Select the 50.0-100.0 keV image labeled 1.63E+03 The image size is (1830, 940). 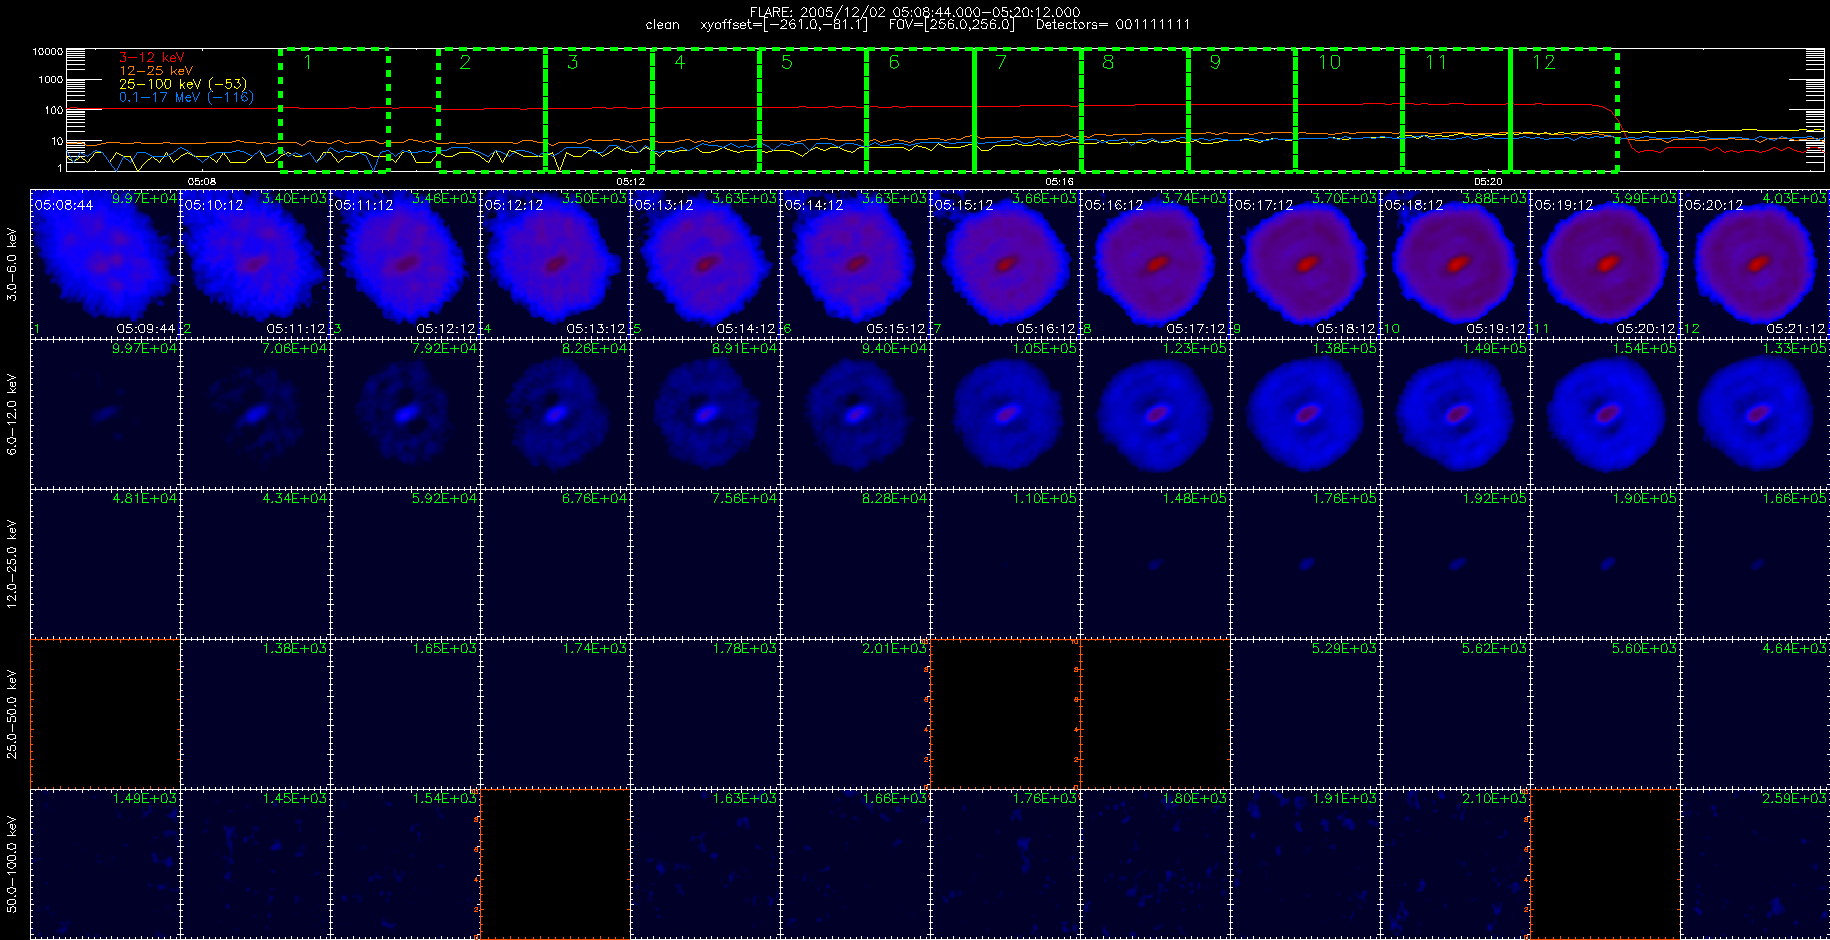(x=705, y=864)
